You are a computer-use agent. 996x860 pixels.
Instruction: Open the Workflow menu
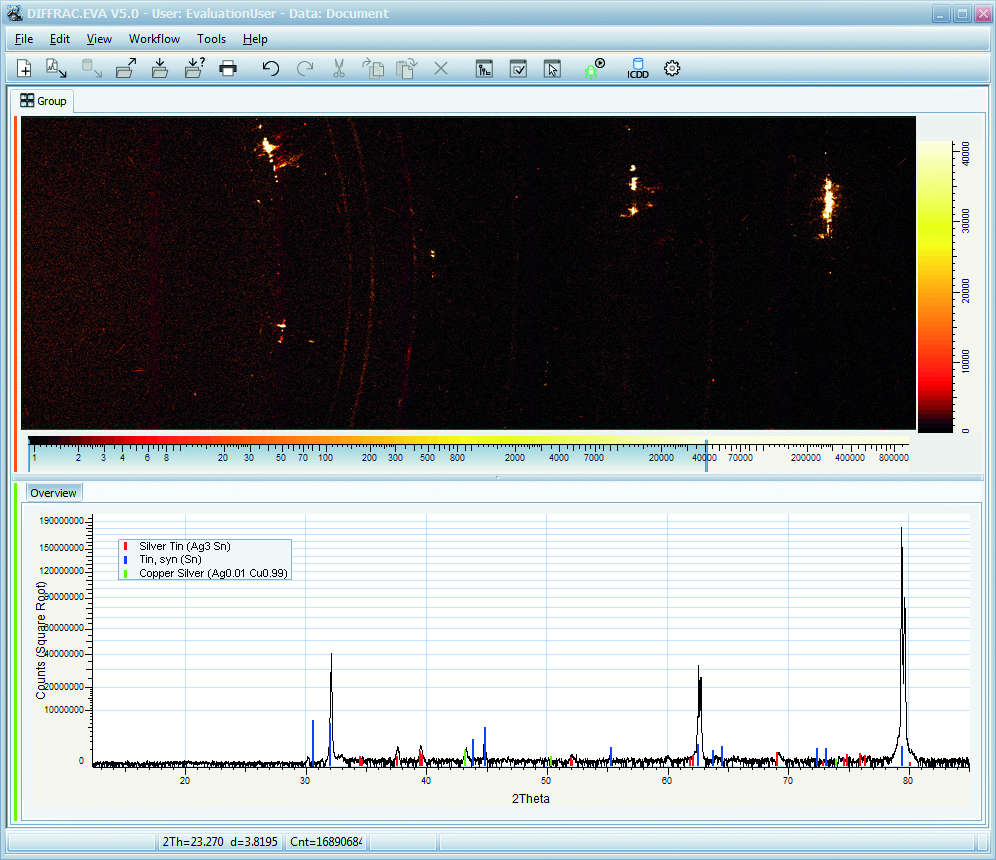tap(154, 39)
